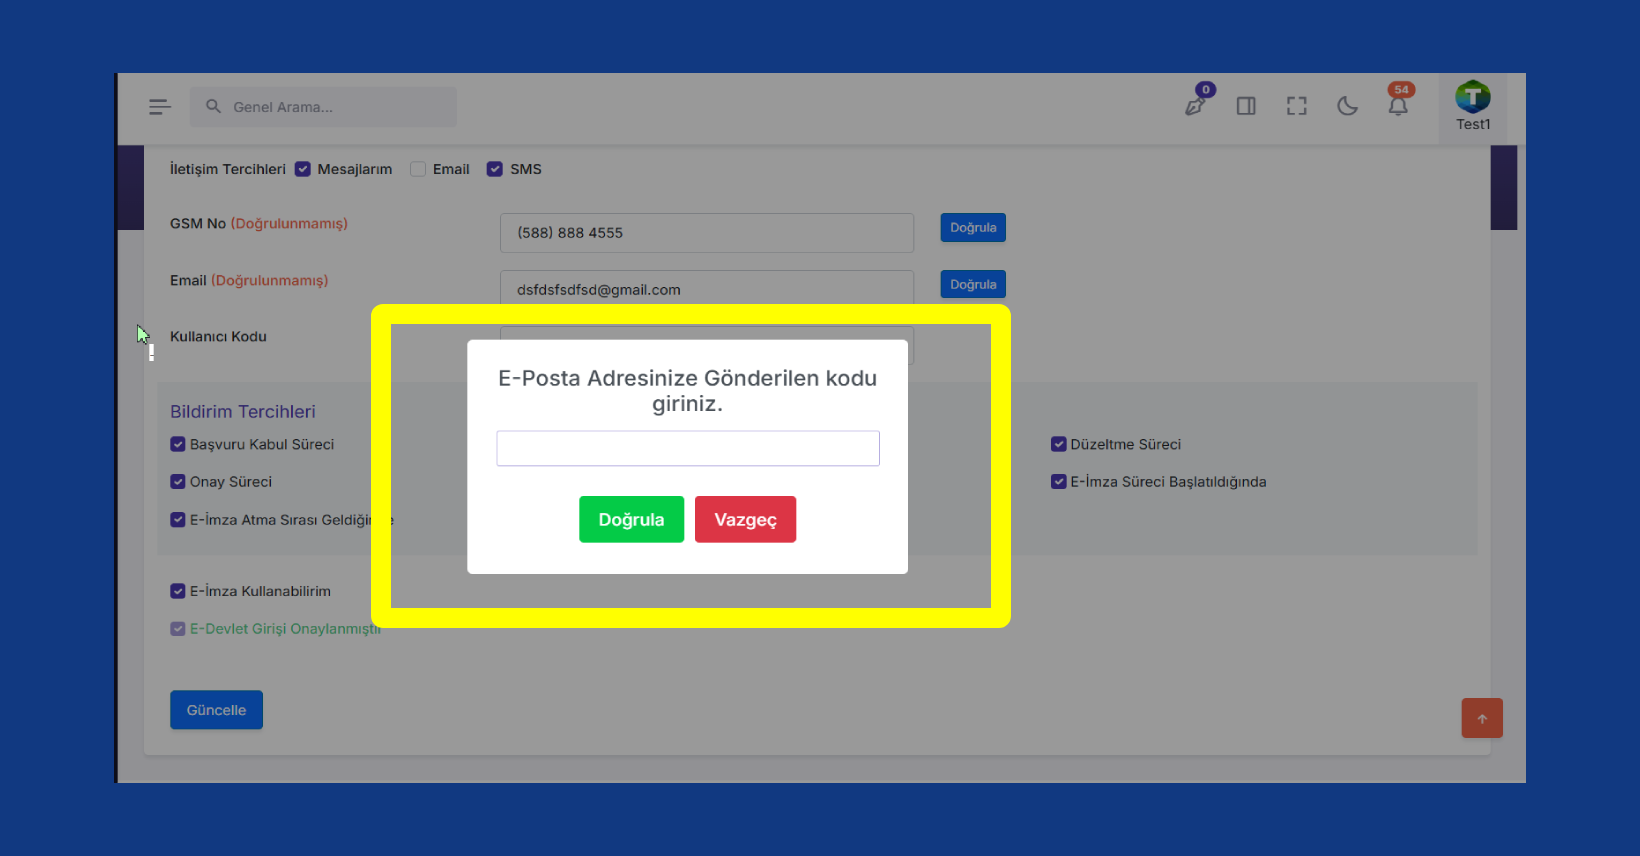Click scroll-to-top red arrow button
Screen dimensions: 1640x856
point(1482,718)
